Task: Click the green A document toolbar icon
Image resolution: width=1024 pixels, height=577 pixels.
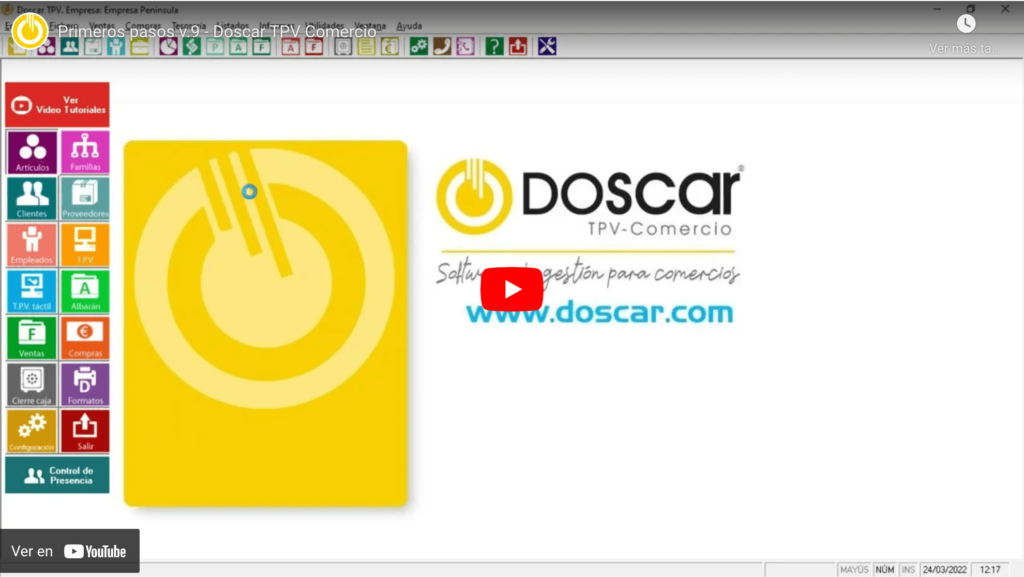Action: [x=238, y=47]
